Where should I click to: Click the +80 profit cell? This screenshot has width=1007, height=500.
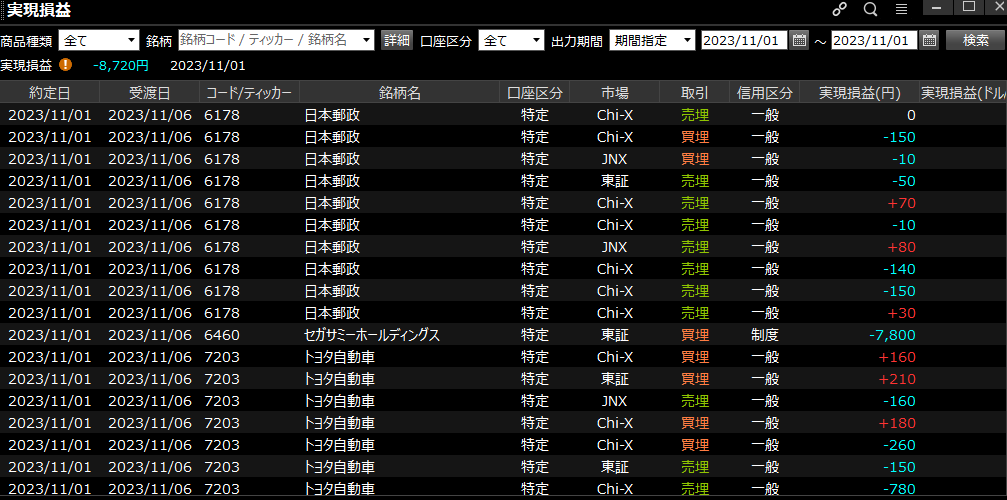point(901,247)
